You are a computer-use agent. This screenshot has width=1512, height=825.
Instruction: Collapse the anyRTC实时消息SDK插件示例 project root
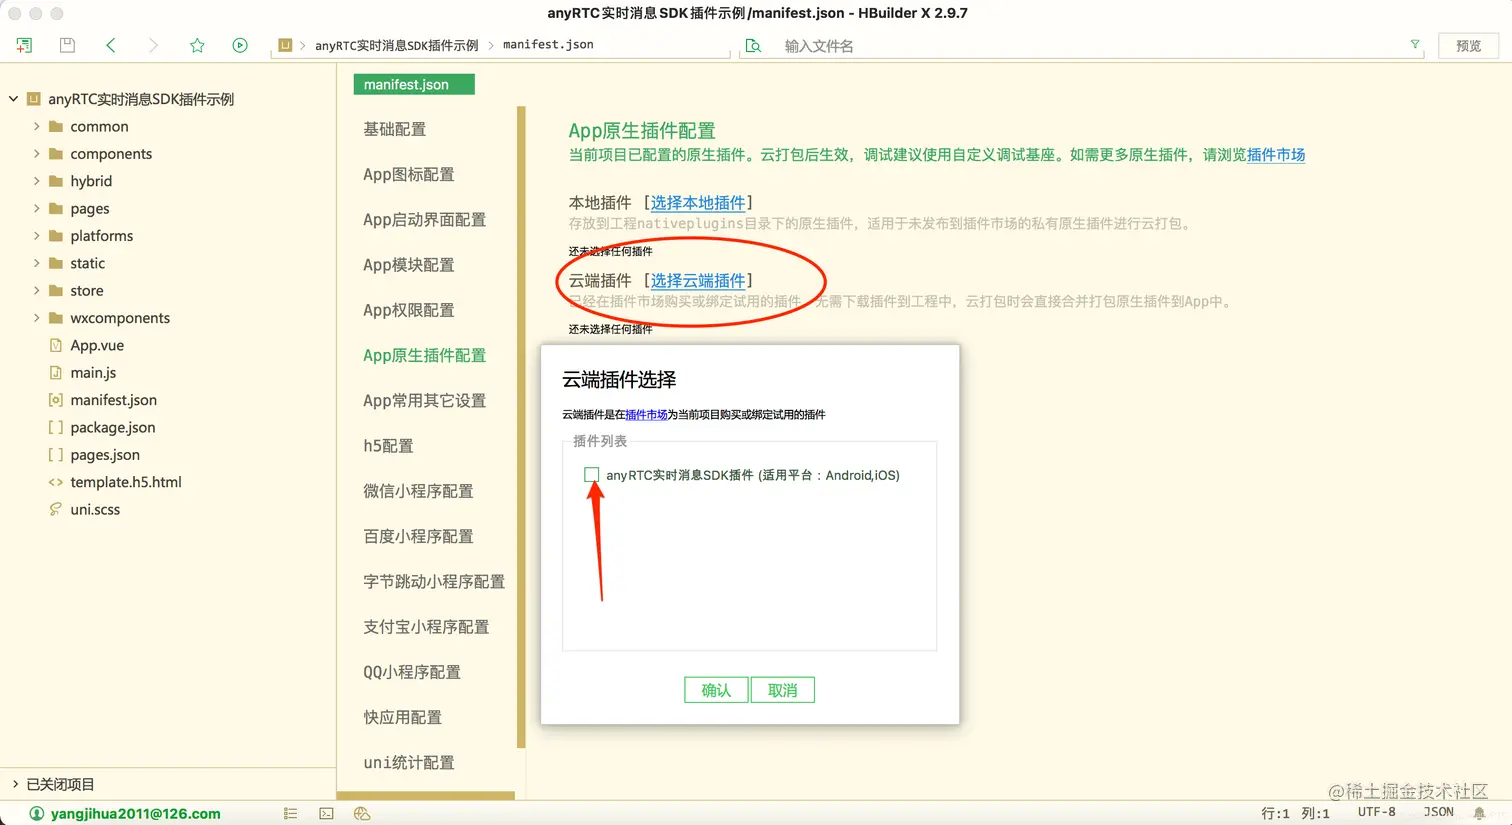point(13,99)
